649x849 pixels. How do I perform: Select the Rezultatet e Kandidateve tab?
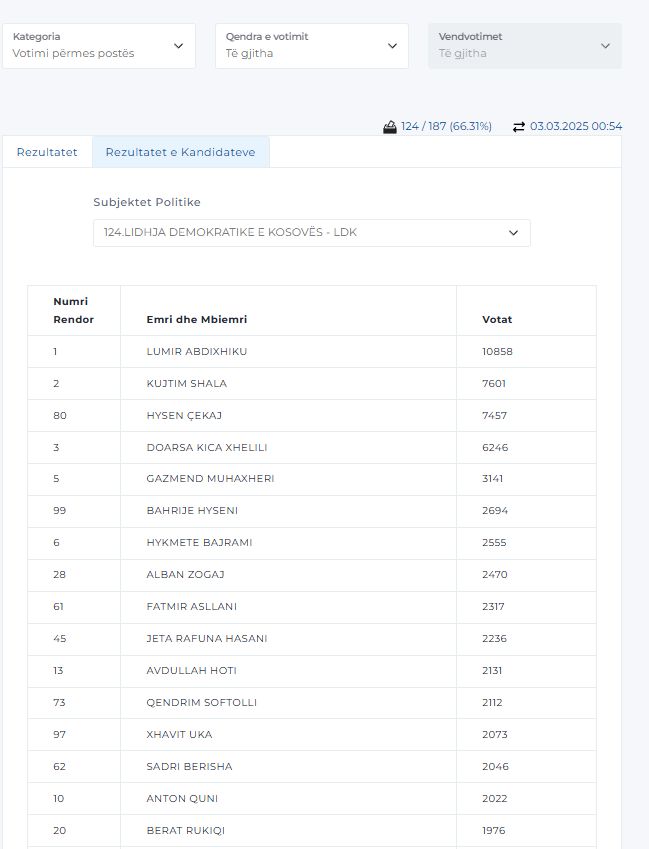(180, 152)
